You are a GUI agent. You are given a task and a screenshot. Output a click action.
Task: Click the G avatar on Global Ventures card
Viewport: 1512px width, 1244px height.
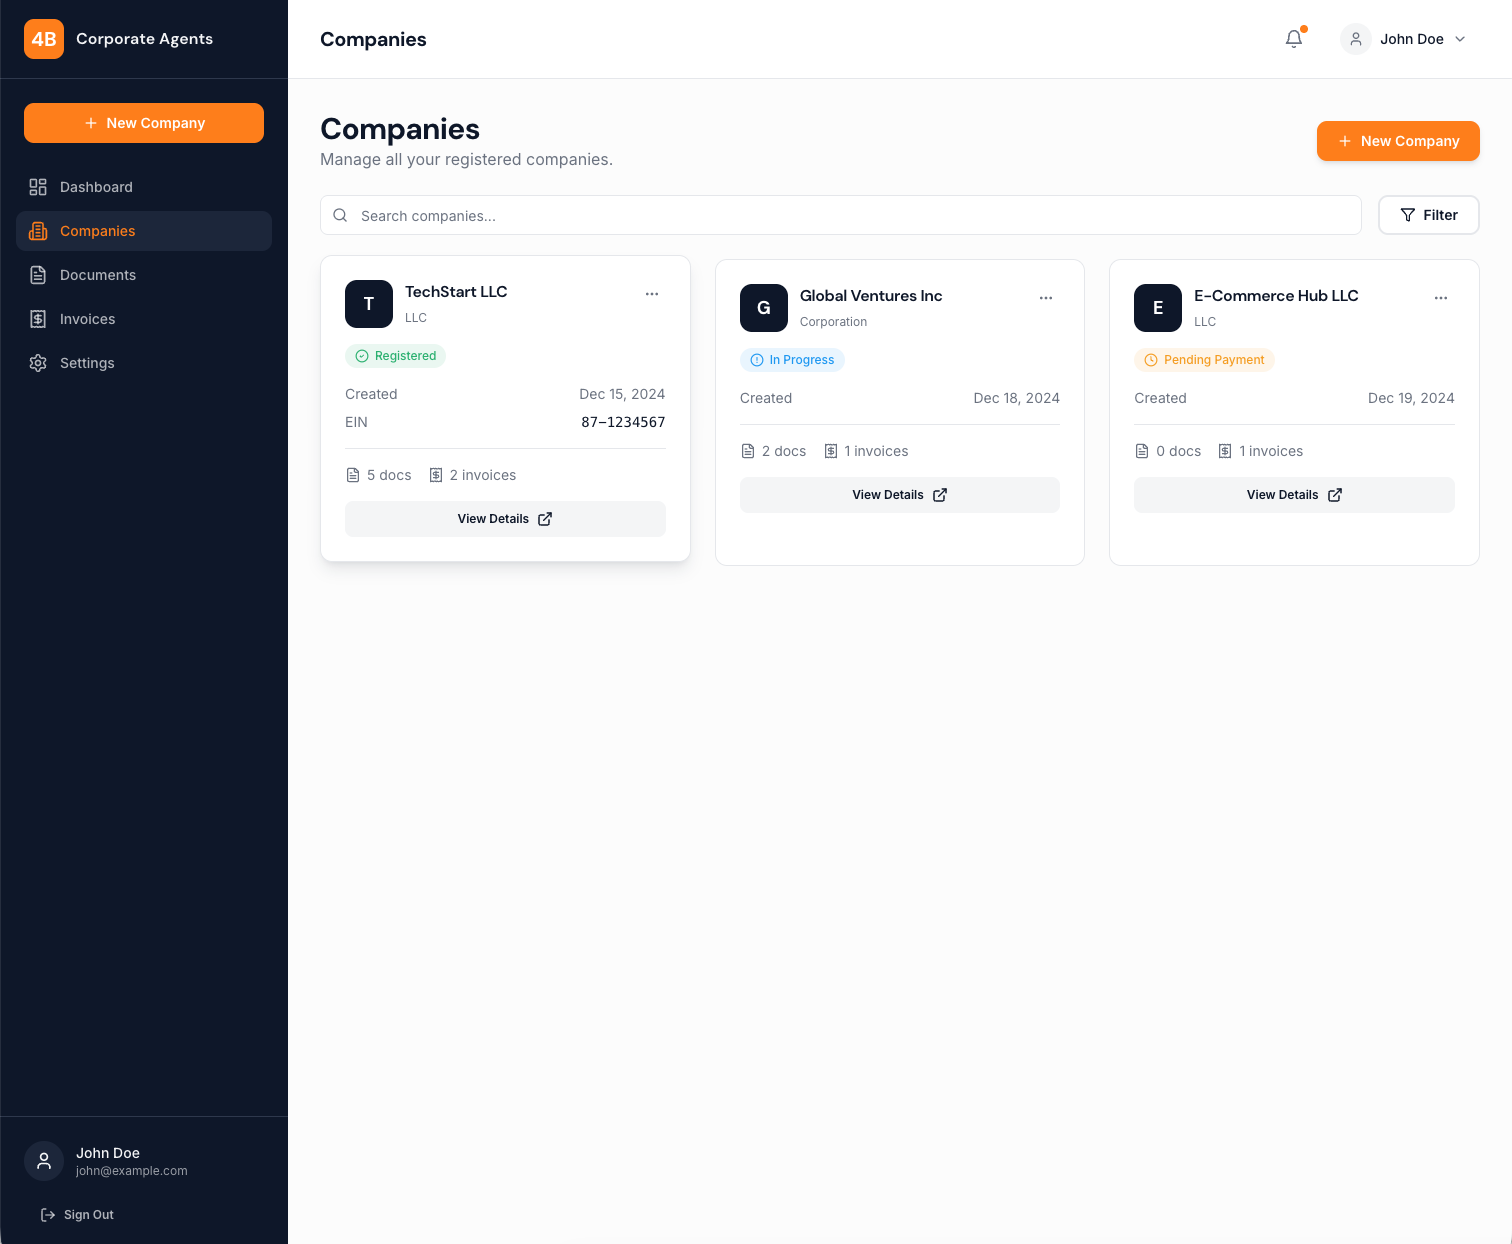pos(764,308)
